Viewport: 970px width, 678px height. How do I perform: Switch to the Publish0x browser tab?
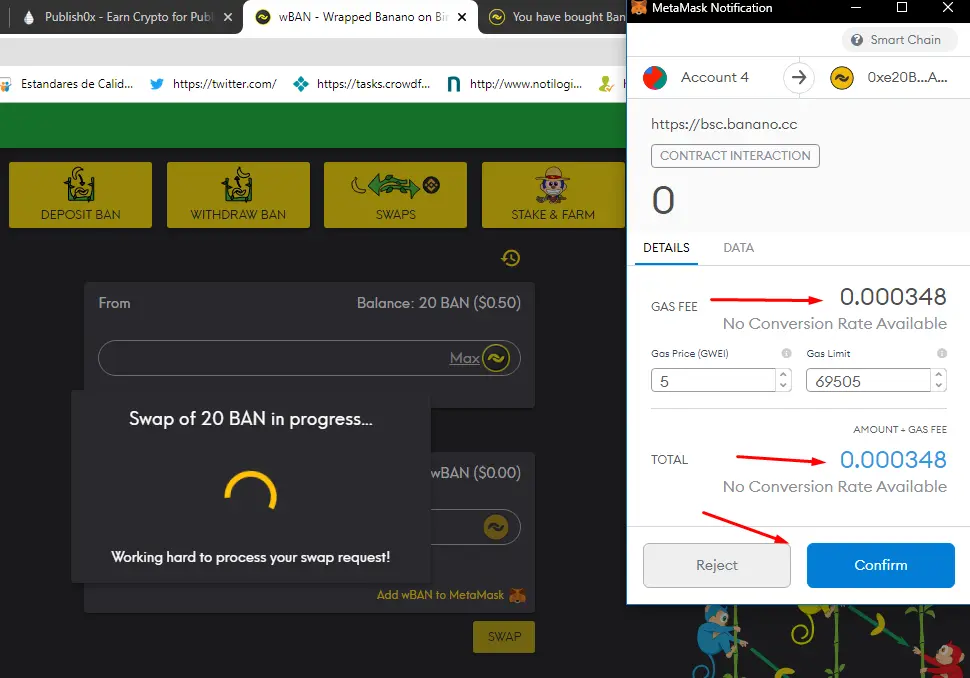click(x=127, y=17)
